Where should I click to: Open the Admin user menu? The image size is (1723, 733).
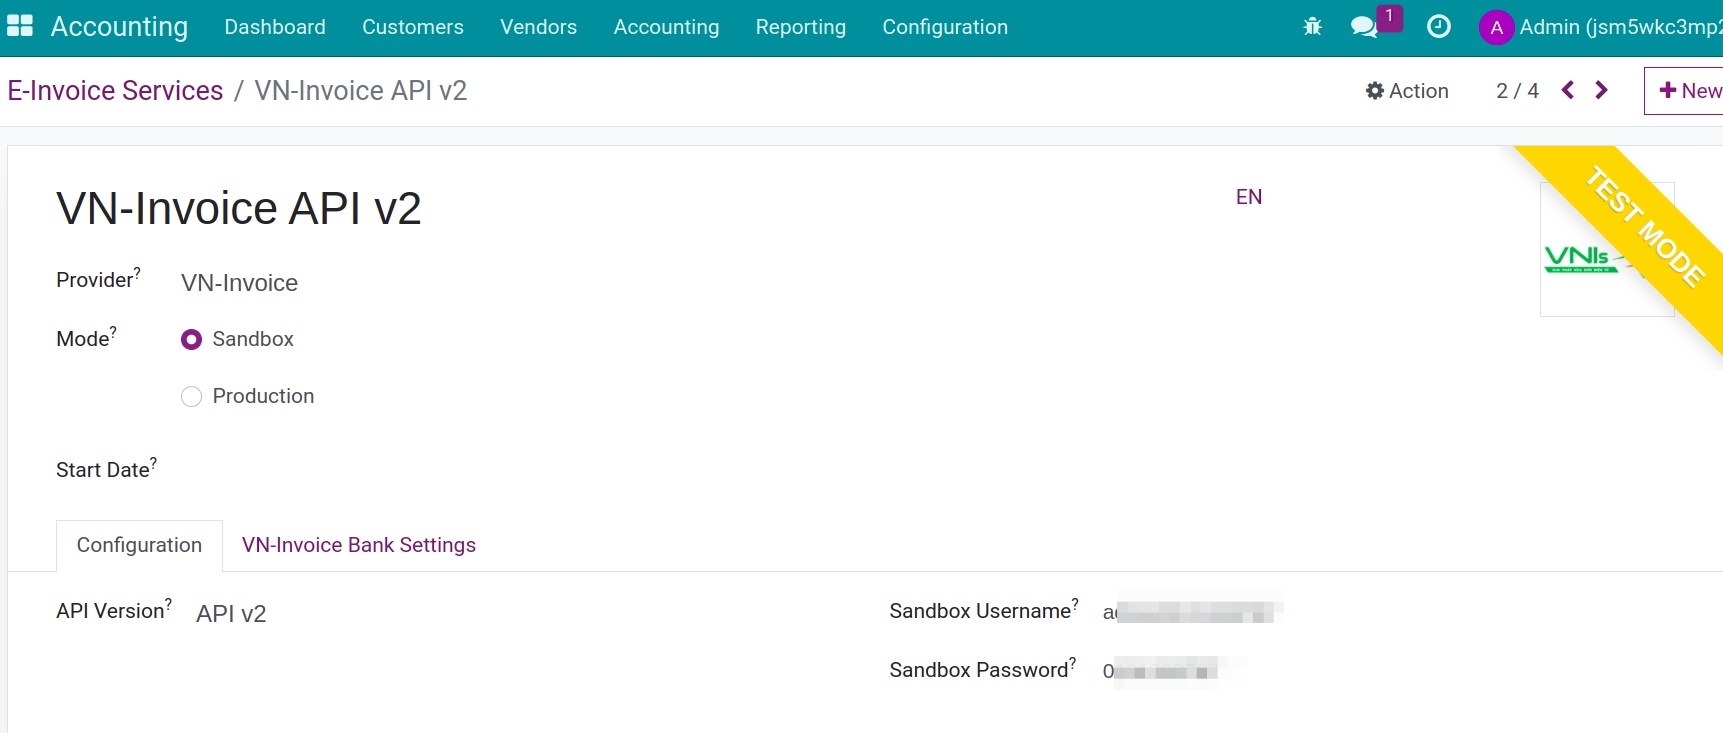pyautogui.click(x=1600, y=28)
